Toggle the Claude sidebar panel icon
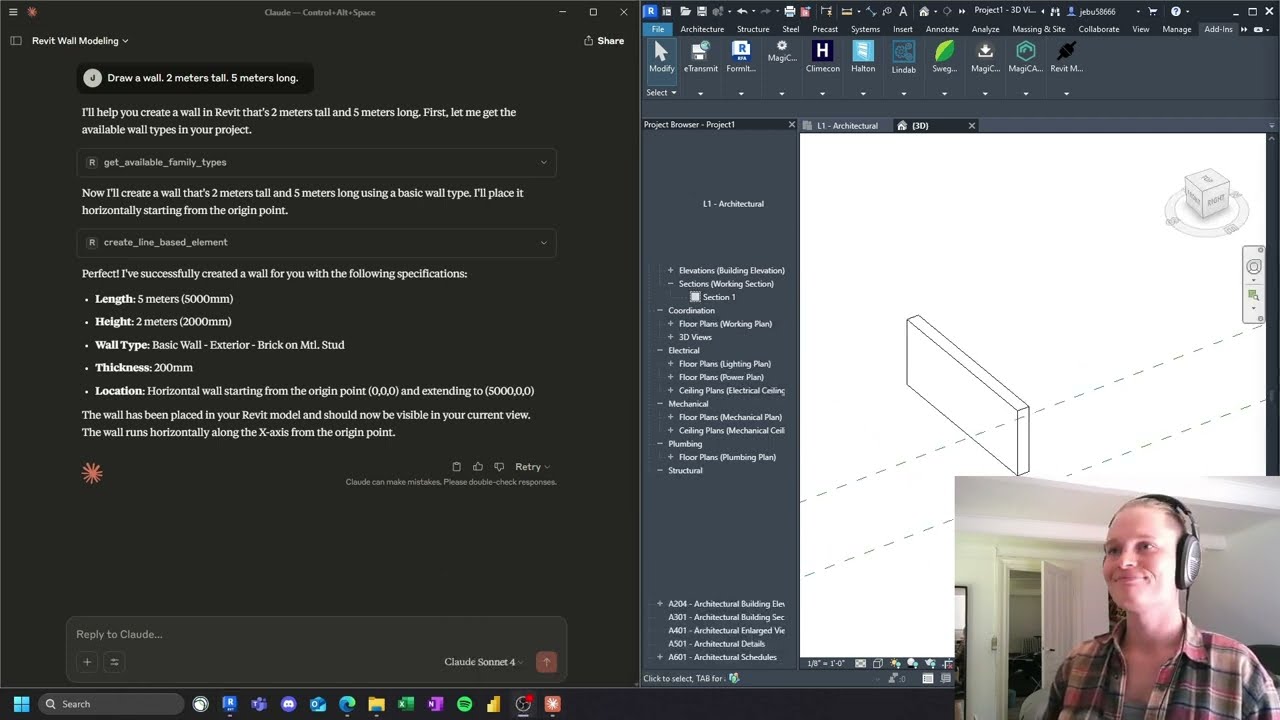Screen dimensions: 1280x720 pyautogui.click(x=15, y=41)
